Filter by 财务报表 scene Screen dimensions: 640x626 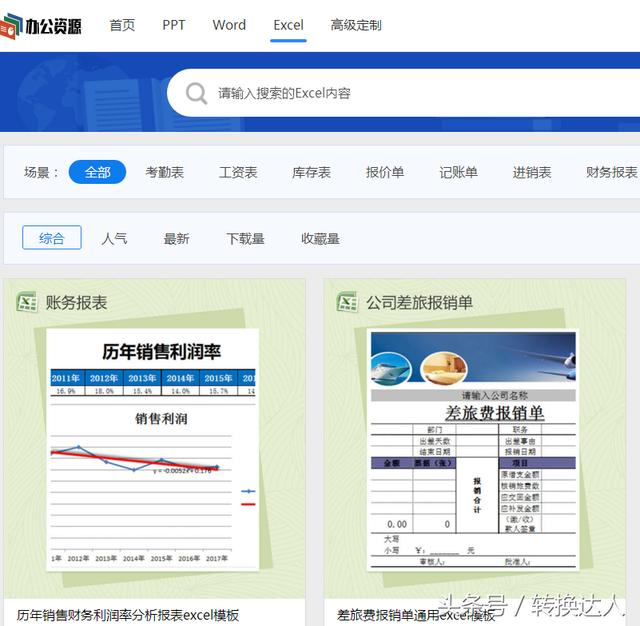tap(612, 172)
